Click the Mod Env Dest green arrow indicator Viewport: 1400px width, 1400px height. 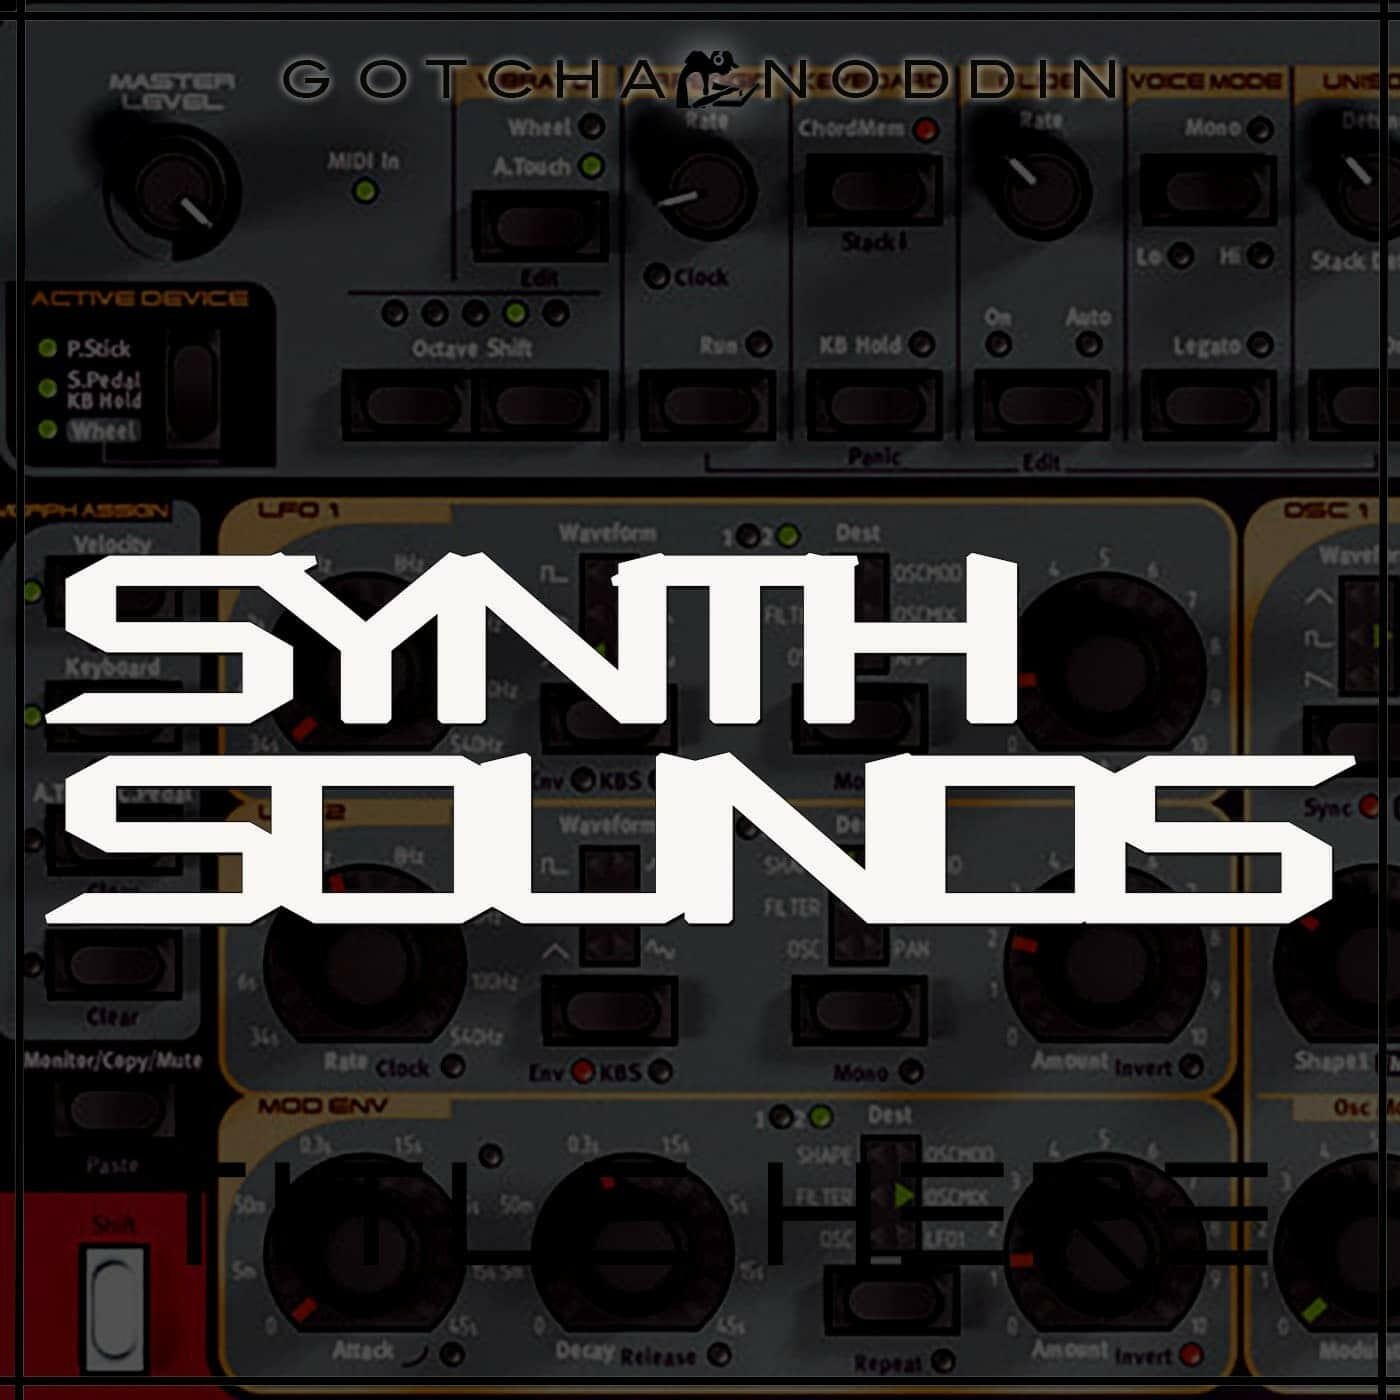pyautogui.click(x=903, y=1195)
